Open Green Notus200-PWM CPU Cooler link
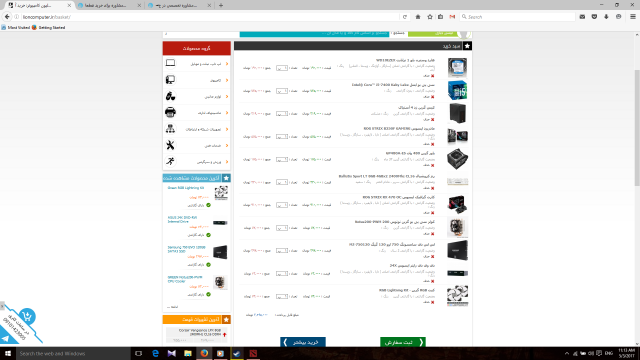 coord(185,279)
